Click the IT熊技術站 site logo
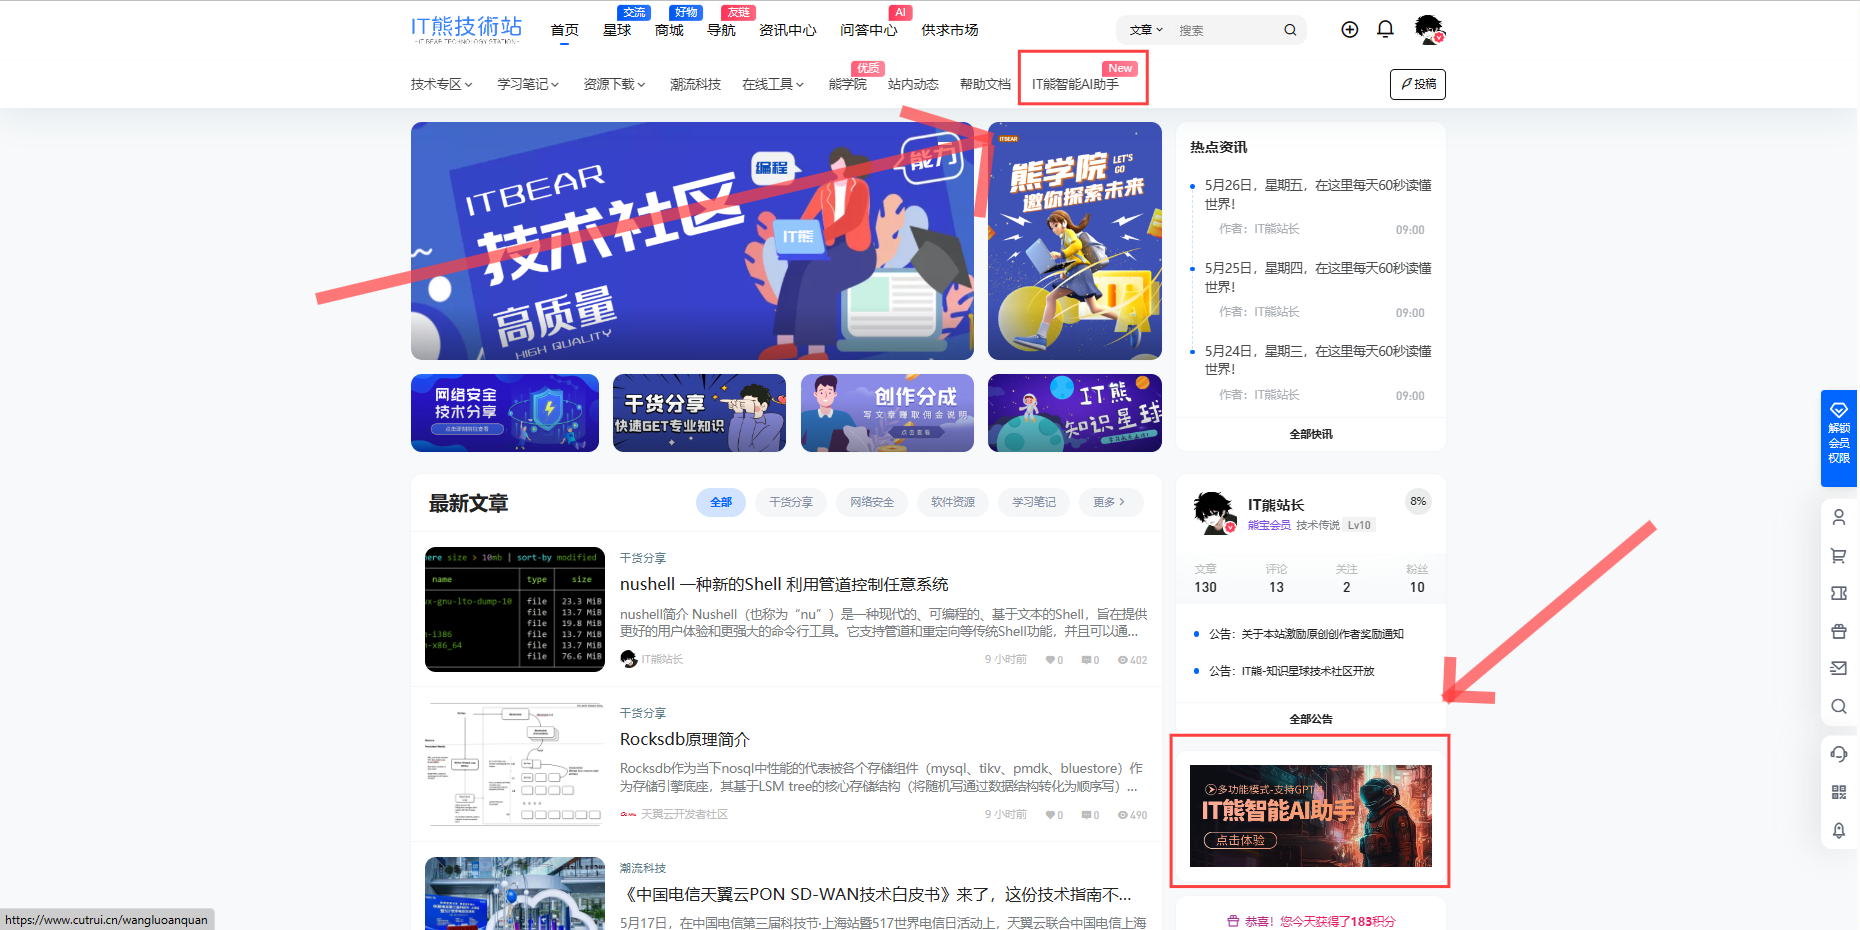The image size is (1860, 930). [x=466, y=28]
